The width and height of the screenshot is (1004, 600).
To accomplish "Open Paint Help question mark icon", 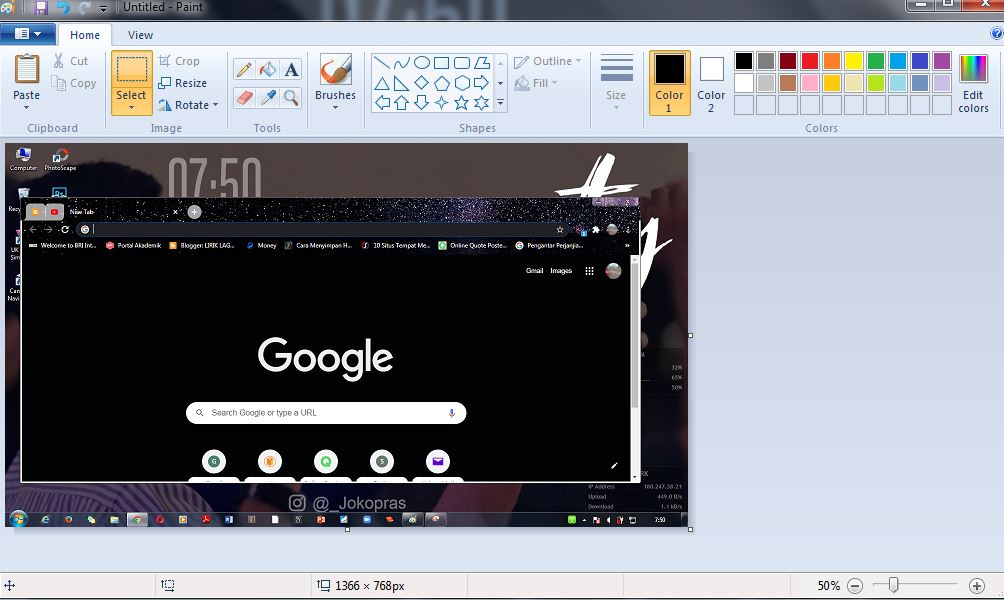I will point(997,33).
